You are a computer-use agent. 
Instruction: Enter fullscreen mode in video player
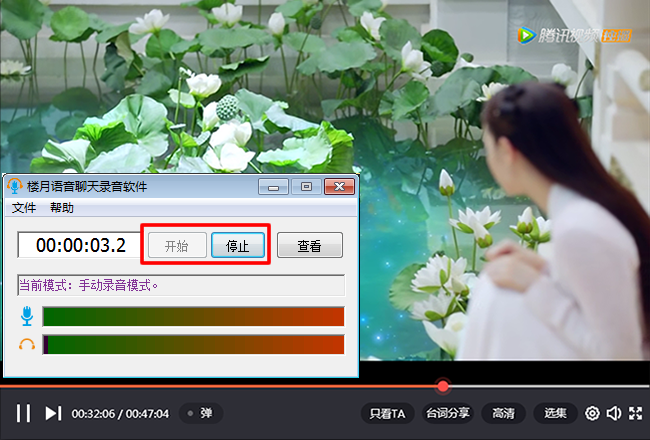(x=635, y=413)
